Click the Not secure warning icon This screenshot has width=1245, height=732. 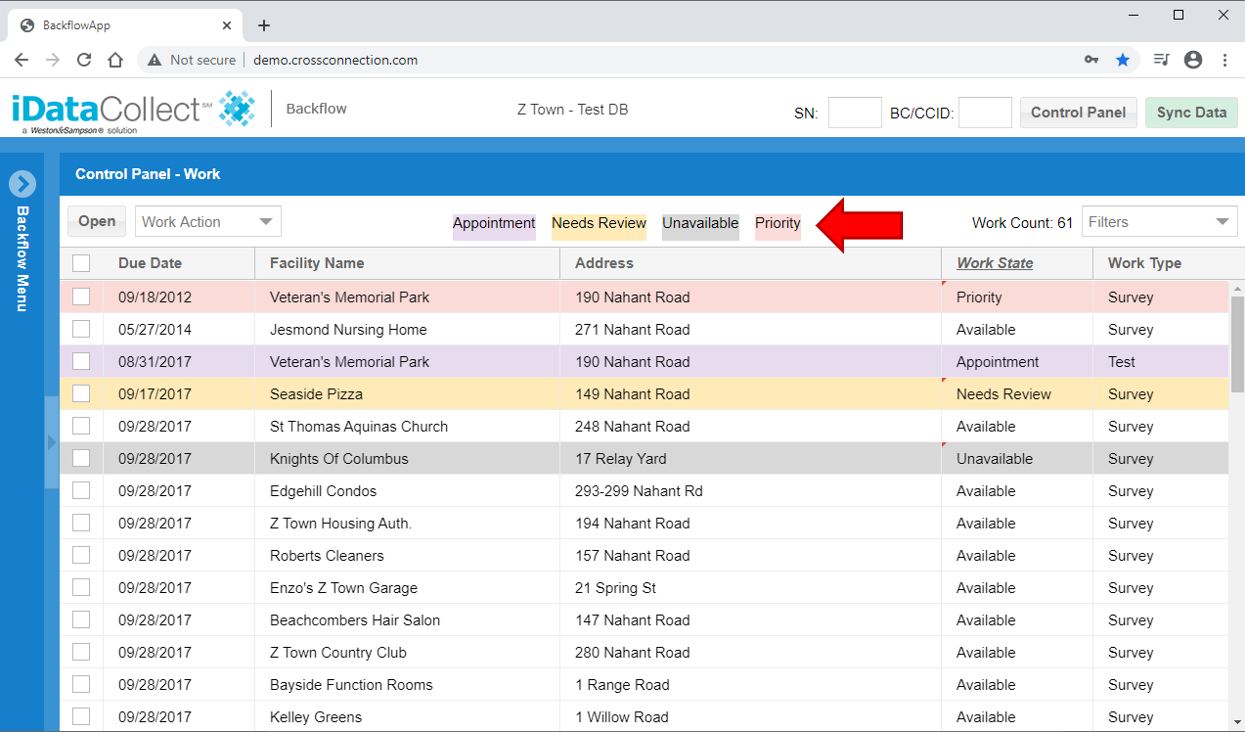tap(154, 60)
